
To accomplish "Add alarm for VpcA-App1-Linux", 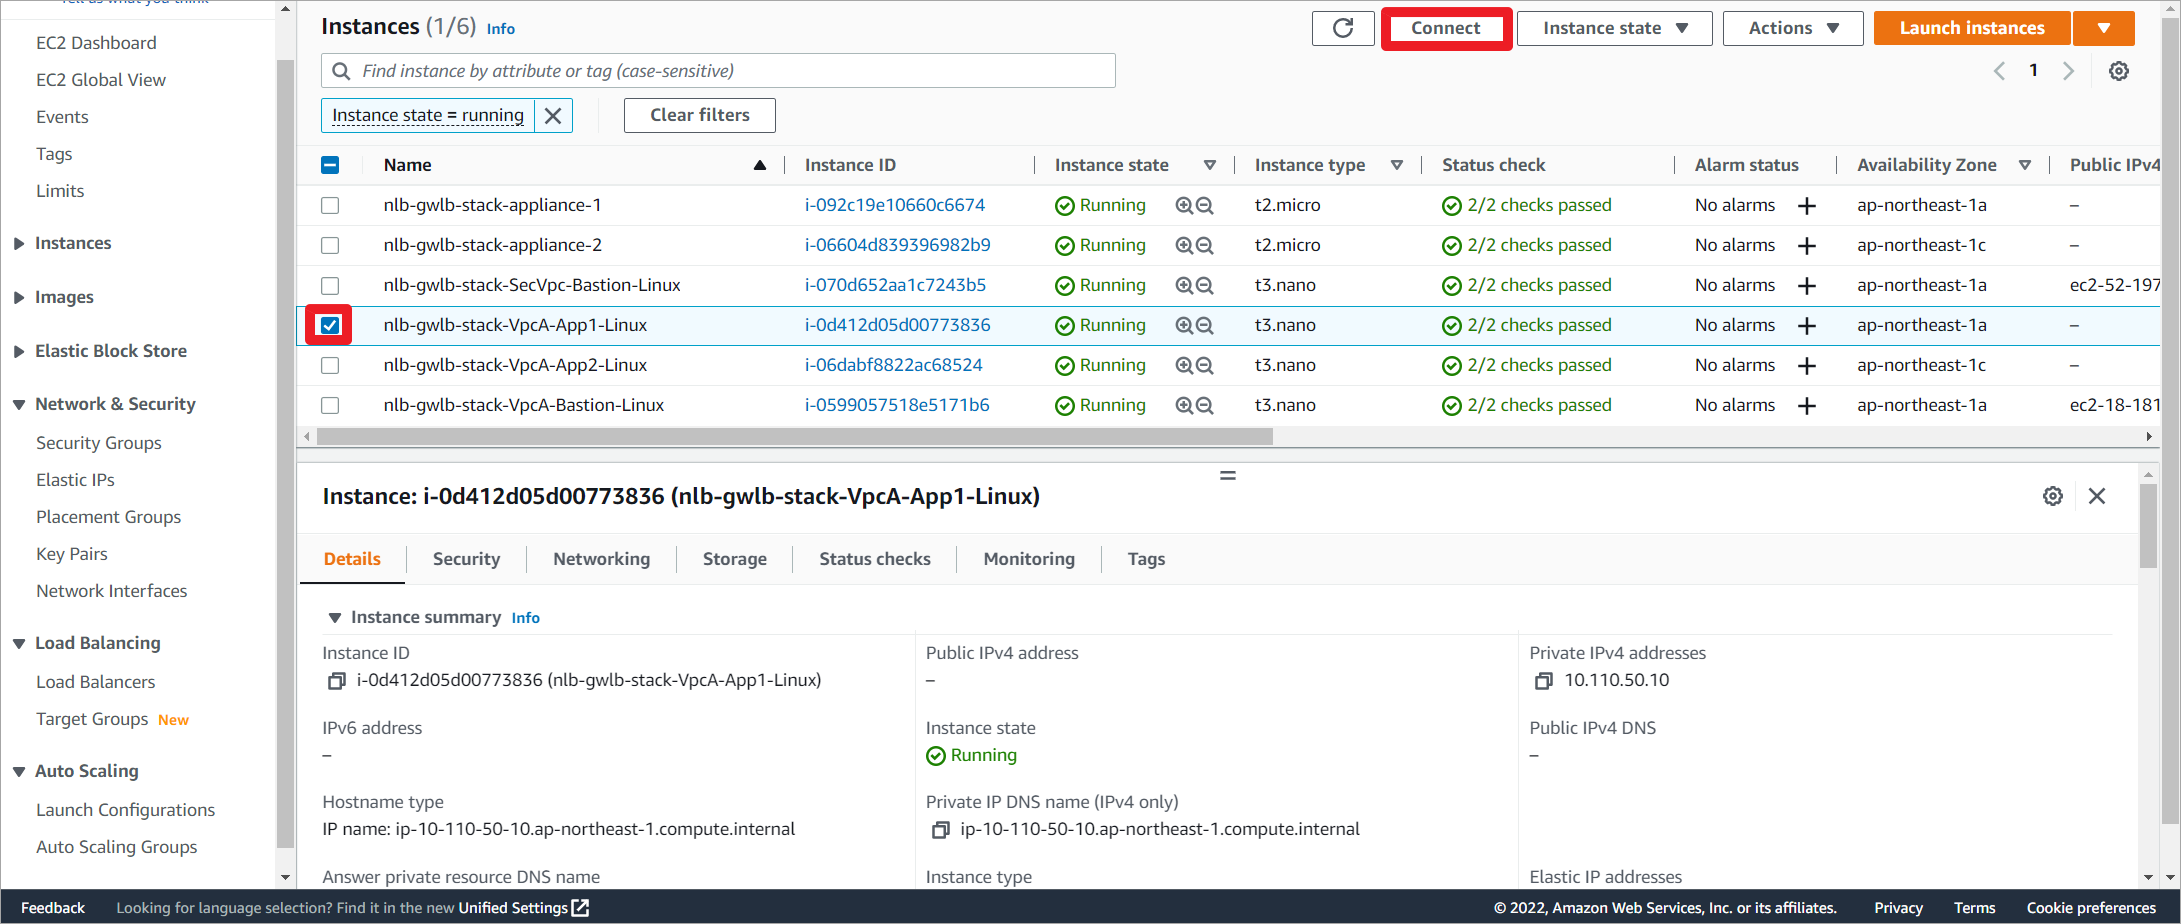I will 1806,326.
